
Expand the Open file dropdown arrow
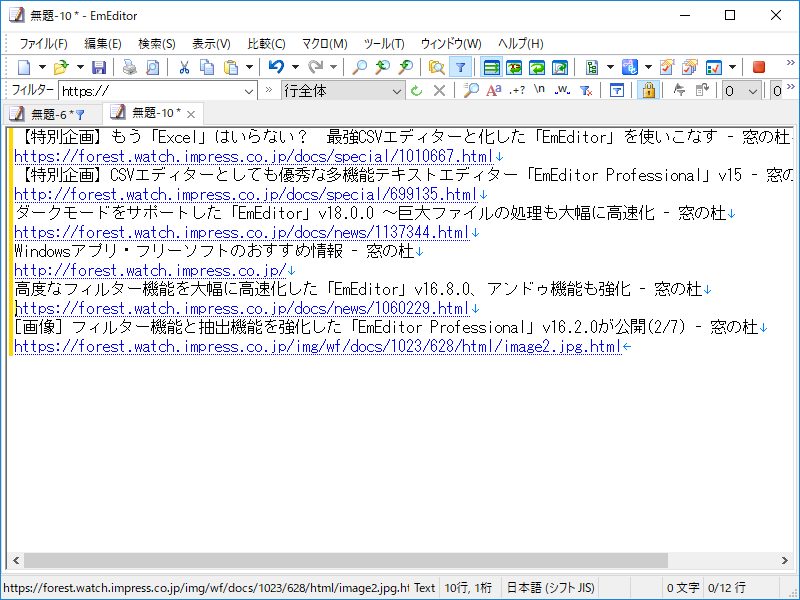pos(80,67)
